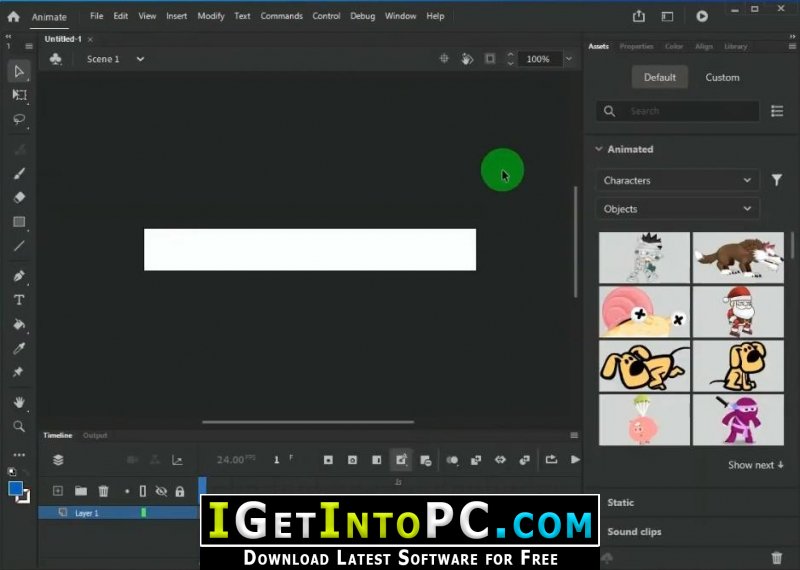Viewport: 800px width, 570px height.
Task: Switch to the Properties tab
Action: point(636,46)
